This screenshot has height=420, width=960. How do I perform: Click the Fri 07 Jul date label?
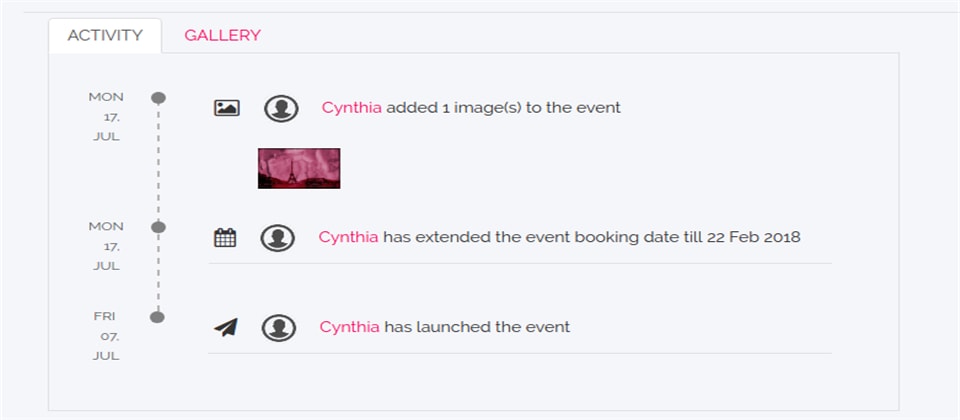coord(106,336)
